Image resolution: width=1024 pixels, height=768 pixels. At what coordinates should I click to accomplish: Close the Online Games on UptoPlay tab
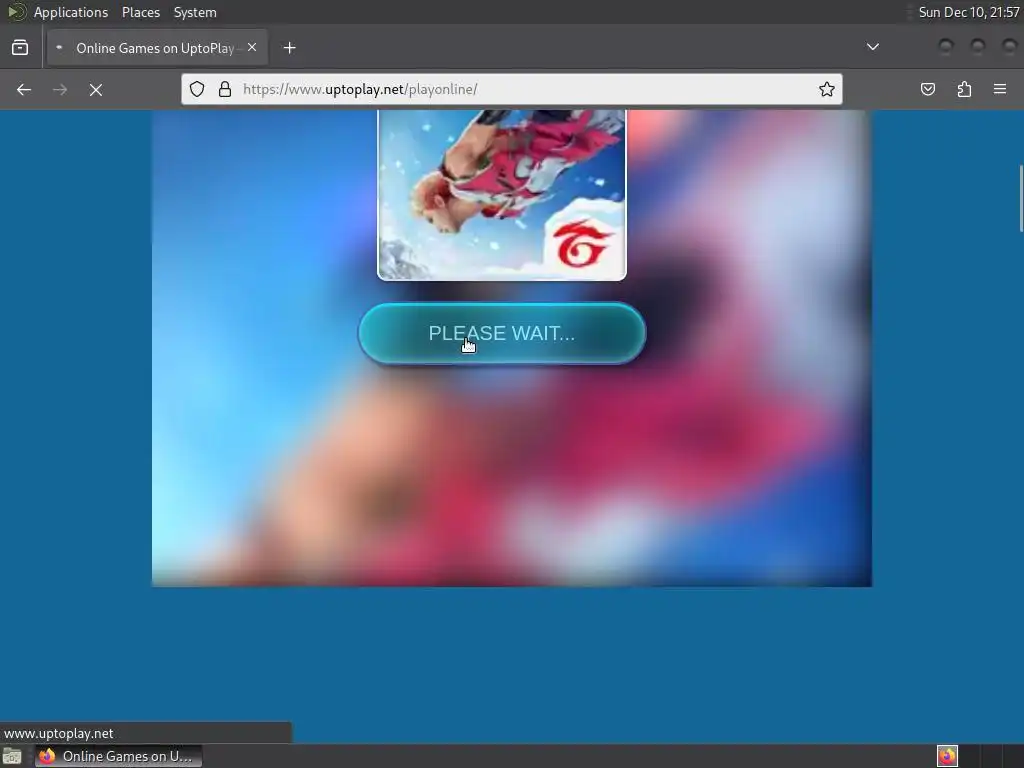[252, 48]
